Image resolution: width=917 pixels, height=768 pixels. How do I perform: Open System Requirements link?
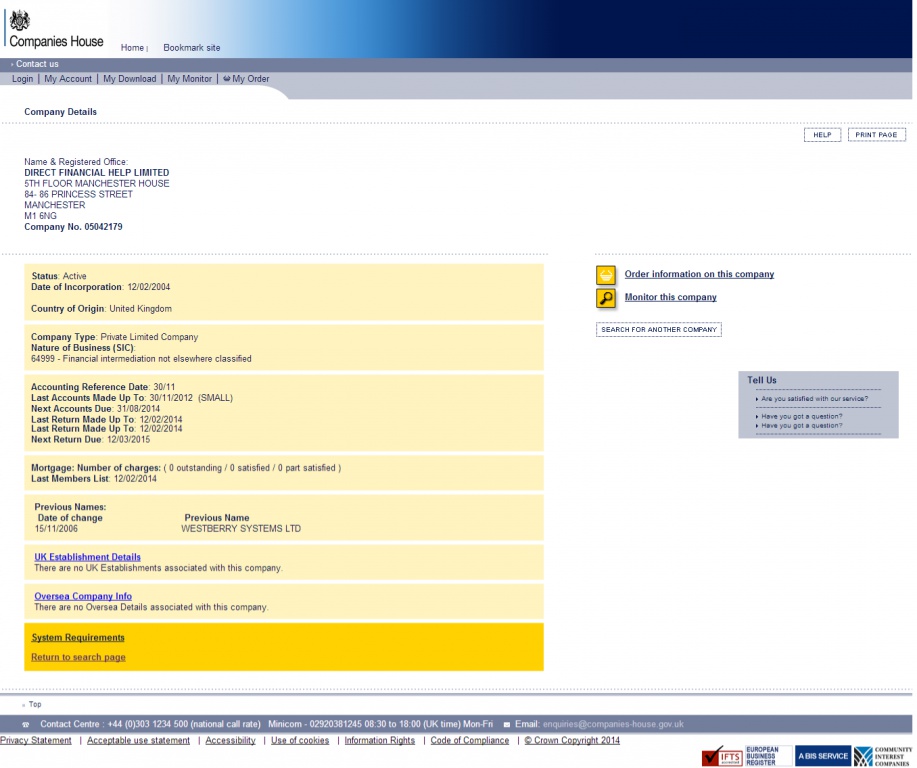coord(78,638)
